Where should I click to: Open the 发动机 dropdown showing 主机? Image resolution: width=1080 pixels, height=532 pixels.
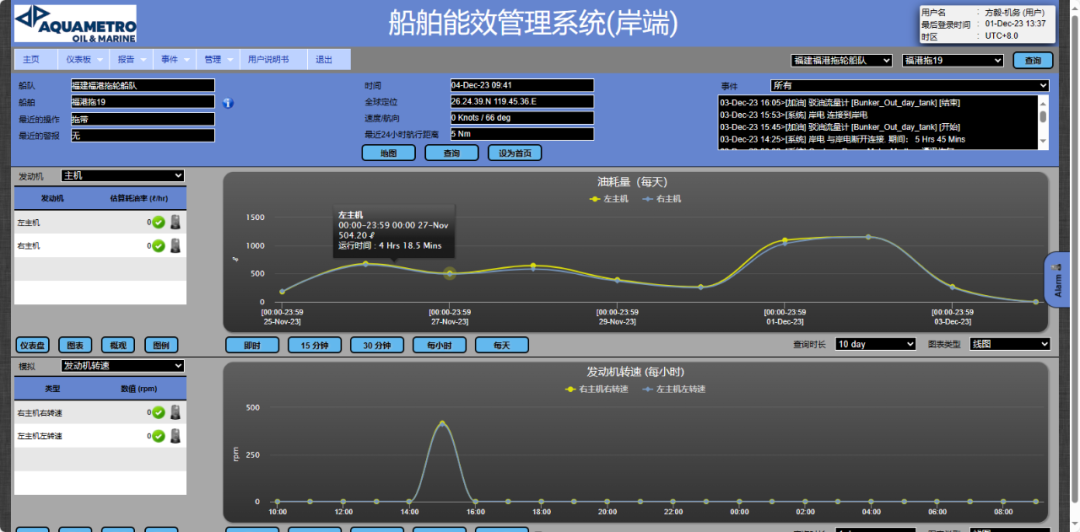123,176
